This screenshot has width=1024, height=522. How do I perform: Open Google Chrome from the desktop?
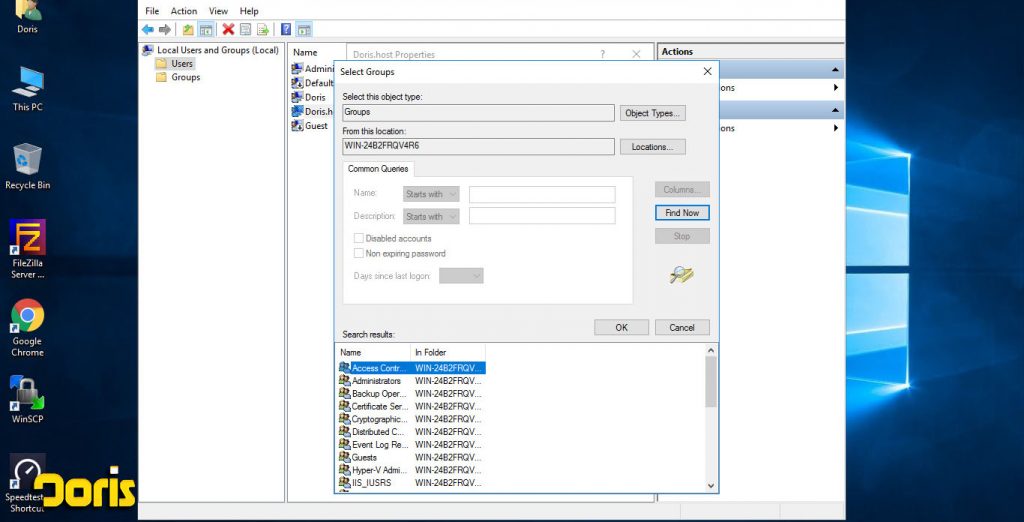click(x=27, y=318)
